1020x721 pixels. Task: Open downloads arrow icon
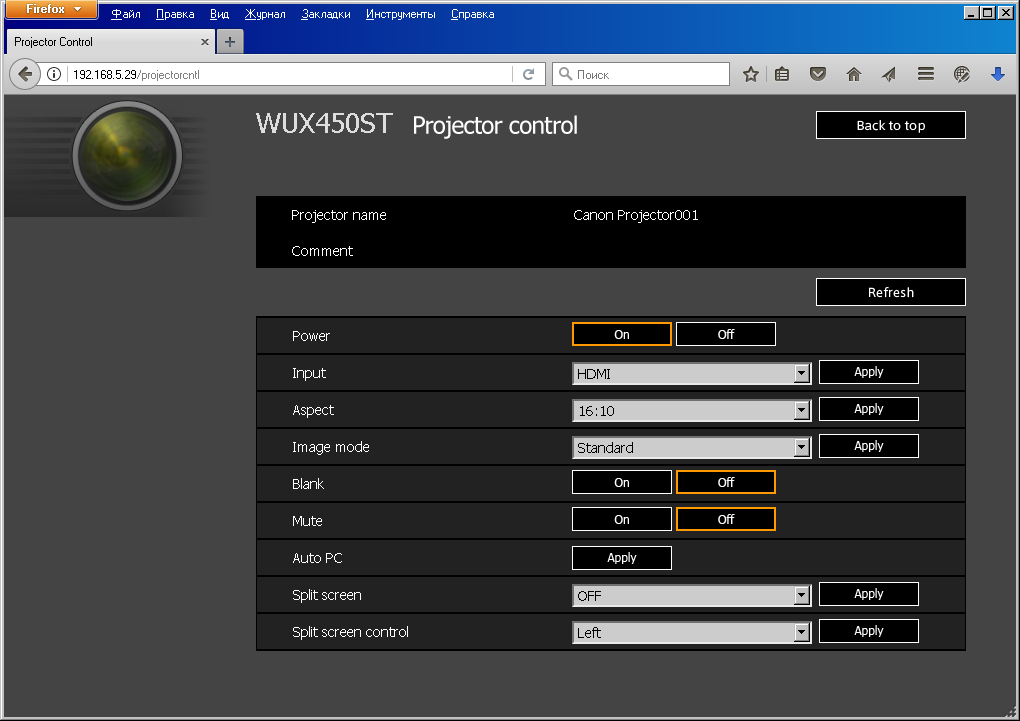tap(997, 74)
